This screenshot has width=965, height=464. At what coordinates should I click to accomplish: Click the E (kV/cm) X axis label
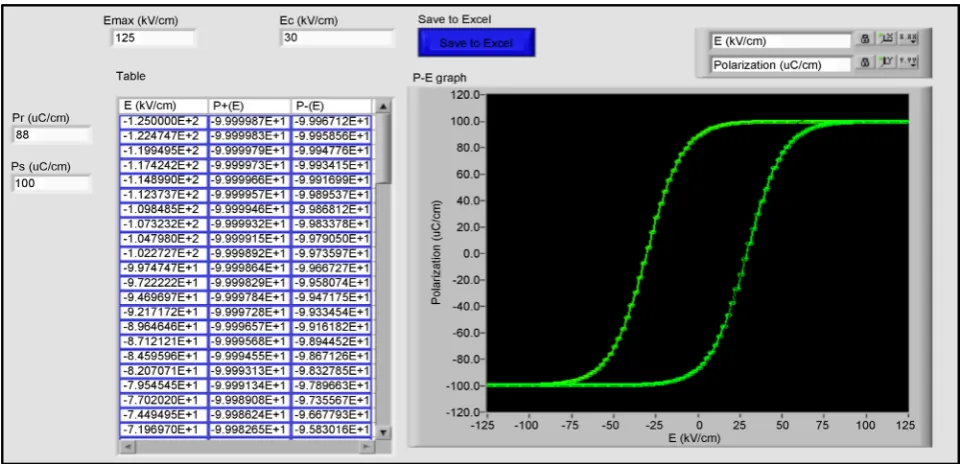[x=694, y=438]
